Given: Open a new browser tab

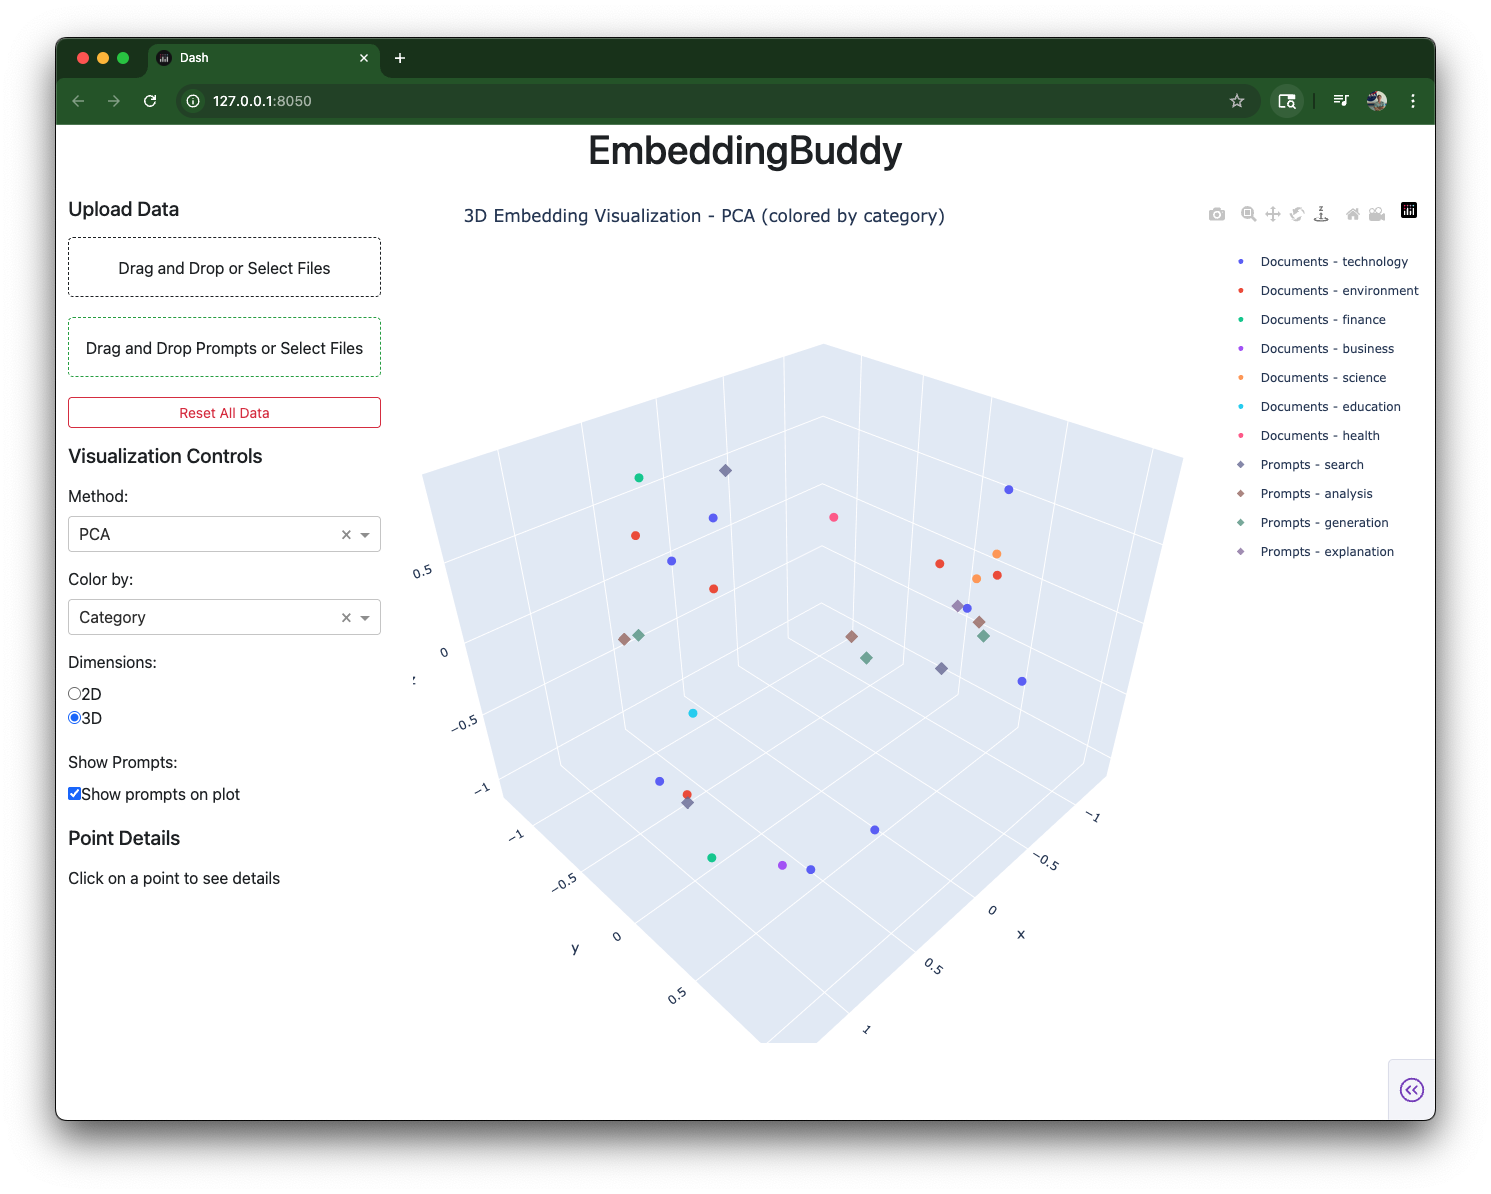Looking at the screenshot, I should coord(400,58).
